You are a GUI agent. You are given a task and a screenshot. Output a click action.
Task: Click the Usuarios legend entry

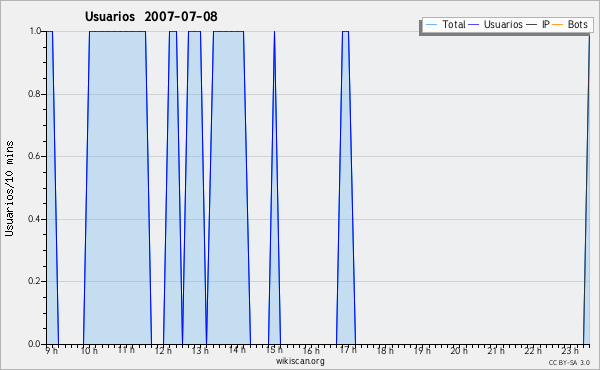point(496,24)
